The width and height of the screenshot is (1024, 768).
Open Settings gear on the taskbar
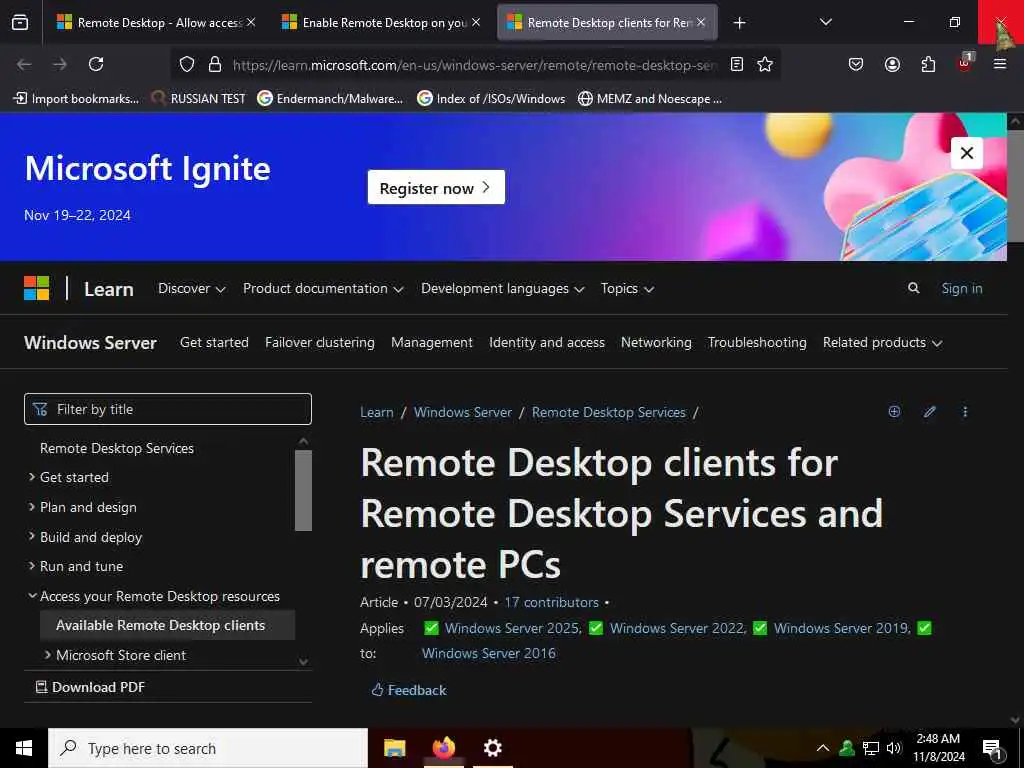492,748
